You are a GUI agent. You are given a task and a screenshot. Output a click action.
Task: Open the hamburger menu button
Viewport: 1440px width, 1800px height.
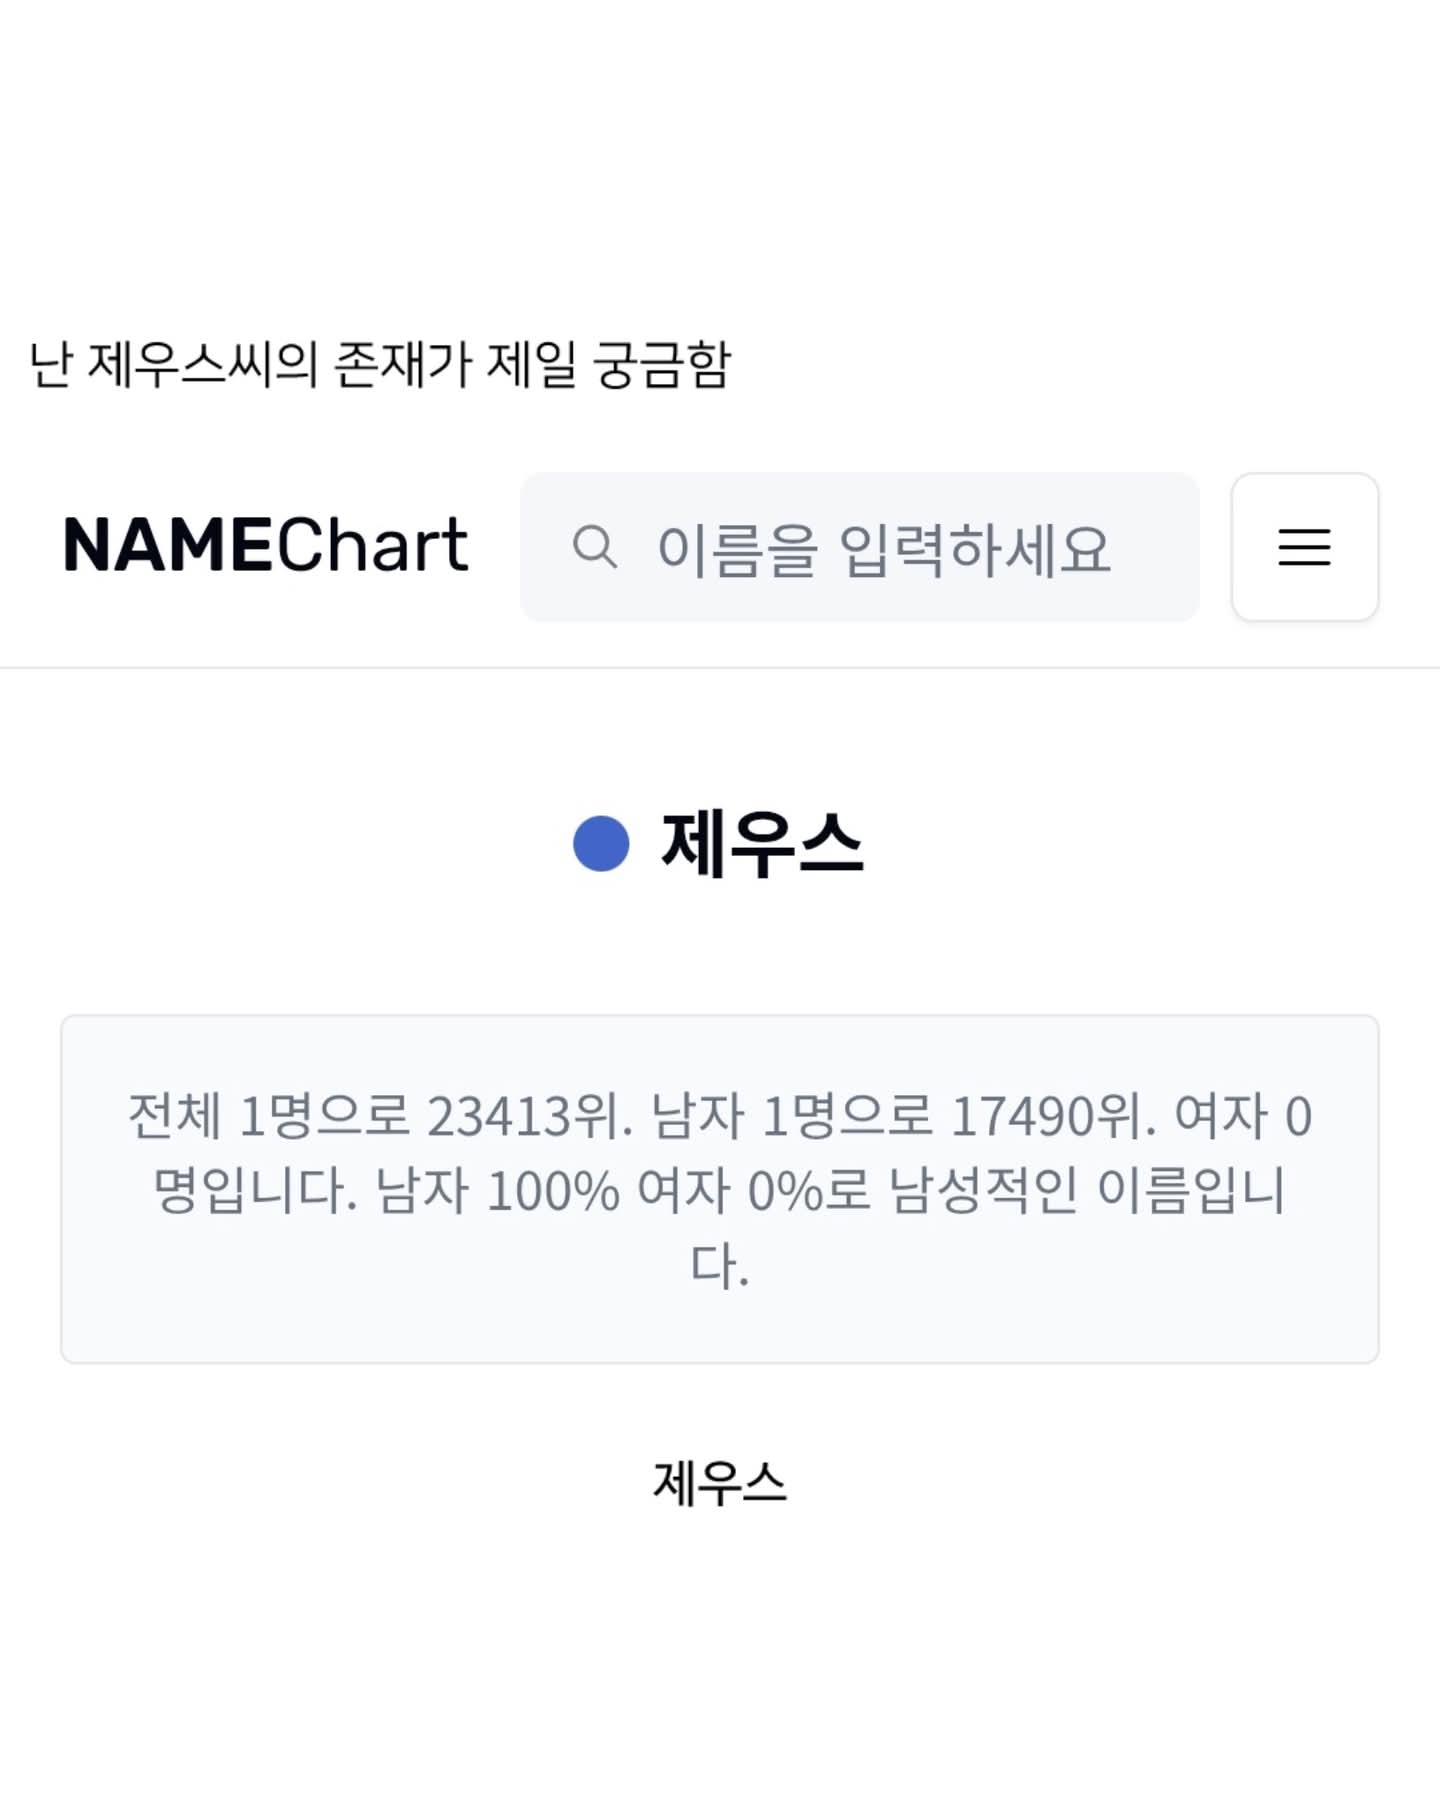tap(1304, 547)
